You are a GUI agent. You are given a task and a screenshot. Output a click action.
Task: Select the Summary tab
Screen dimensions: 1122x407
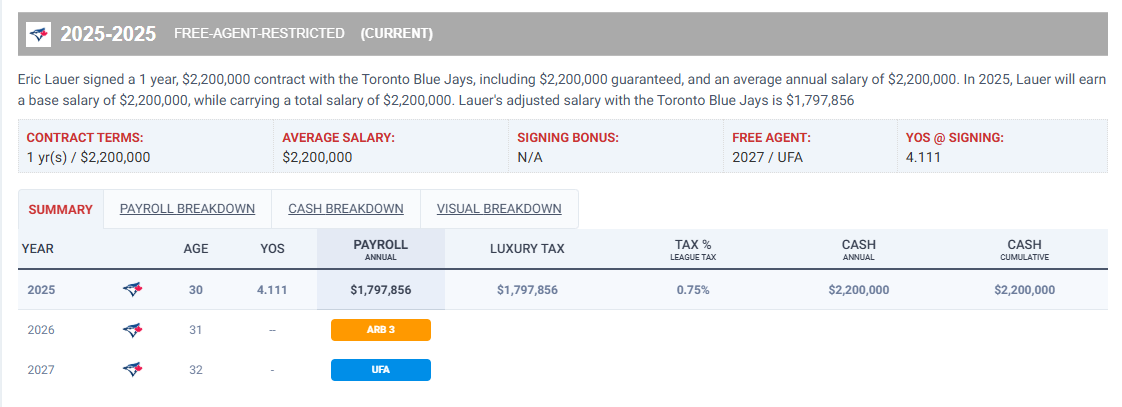pyautogui.click(x=61, y=209)
